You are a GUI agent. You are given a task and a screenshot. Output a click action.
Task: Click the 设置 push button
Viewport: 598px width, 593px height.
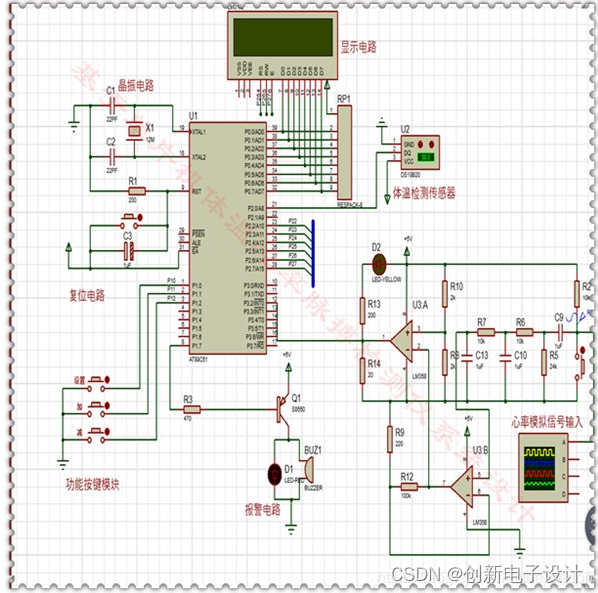98,384
